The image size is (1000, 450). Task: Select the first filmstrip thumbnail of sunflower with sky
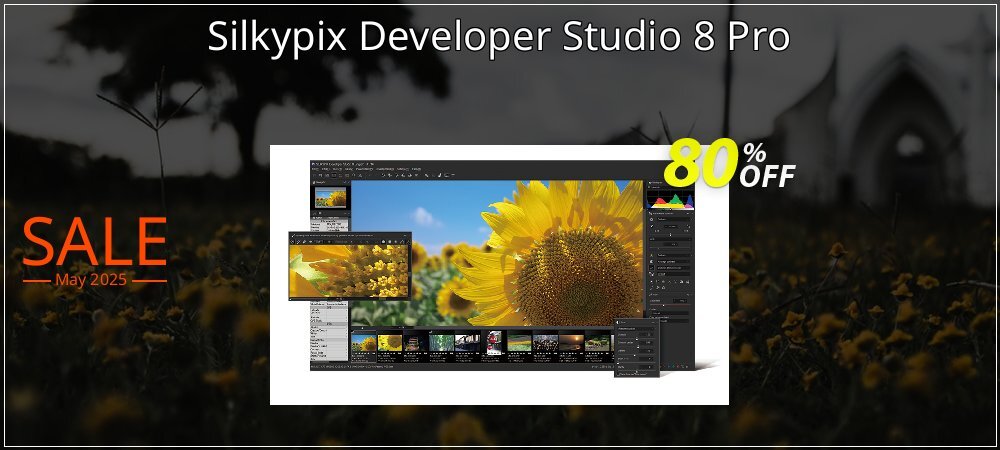click(364, 343)
